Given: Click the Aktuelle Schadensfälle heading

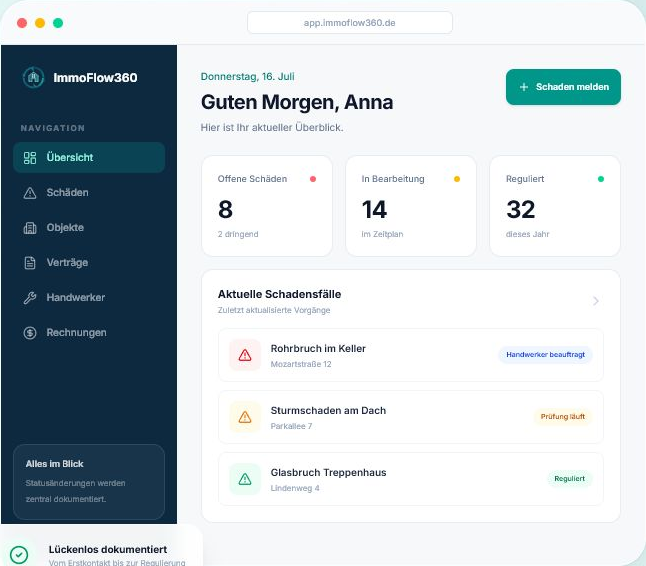Looking at the screenshot, I should 279,294.
